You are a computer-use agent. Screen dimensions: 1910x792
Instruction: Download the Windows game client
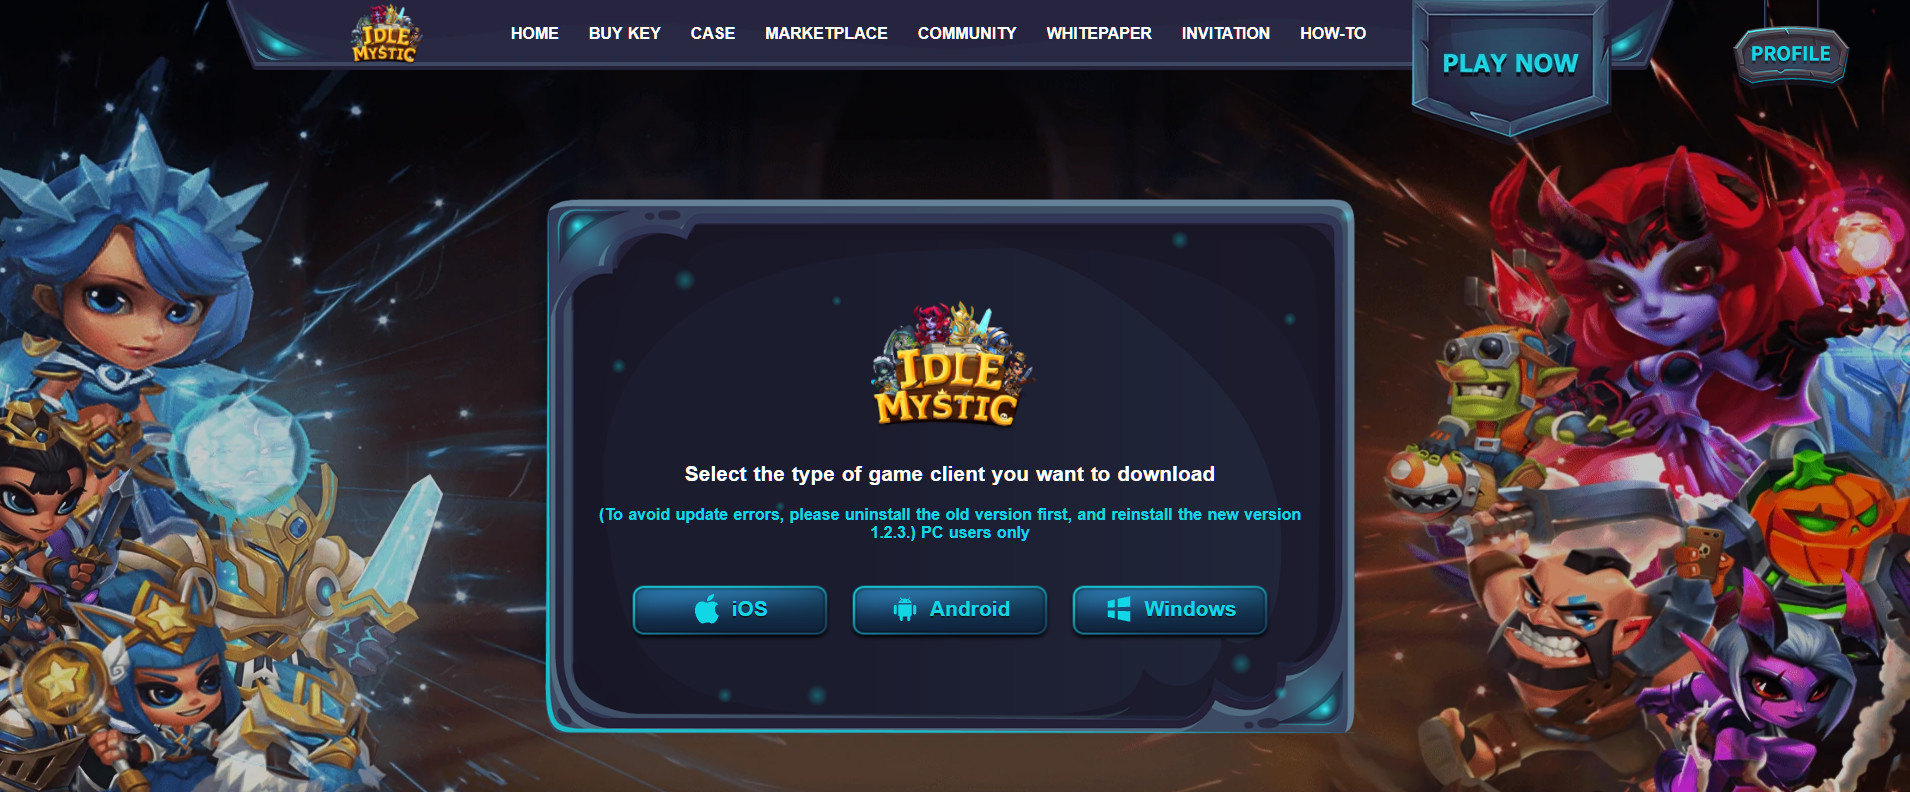point(1170,610)
